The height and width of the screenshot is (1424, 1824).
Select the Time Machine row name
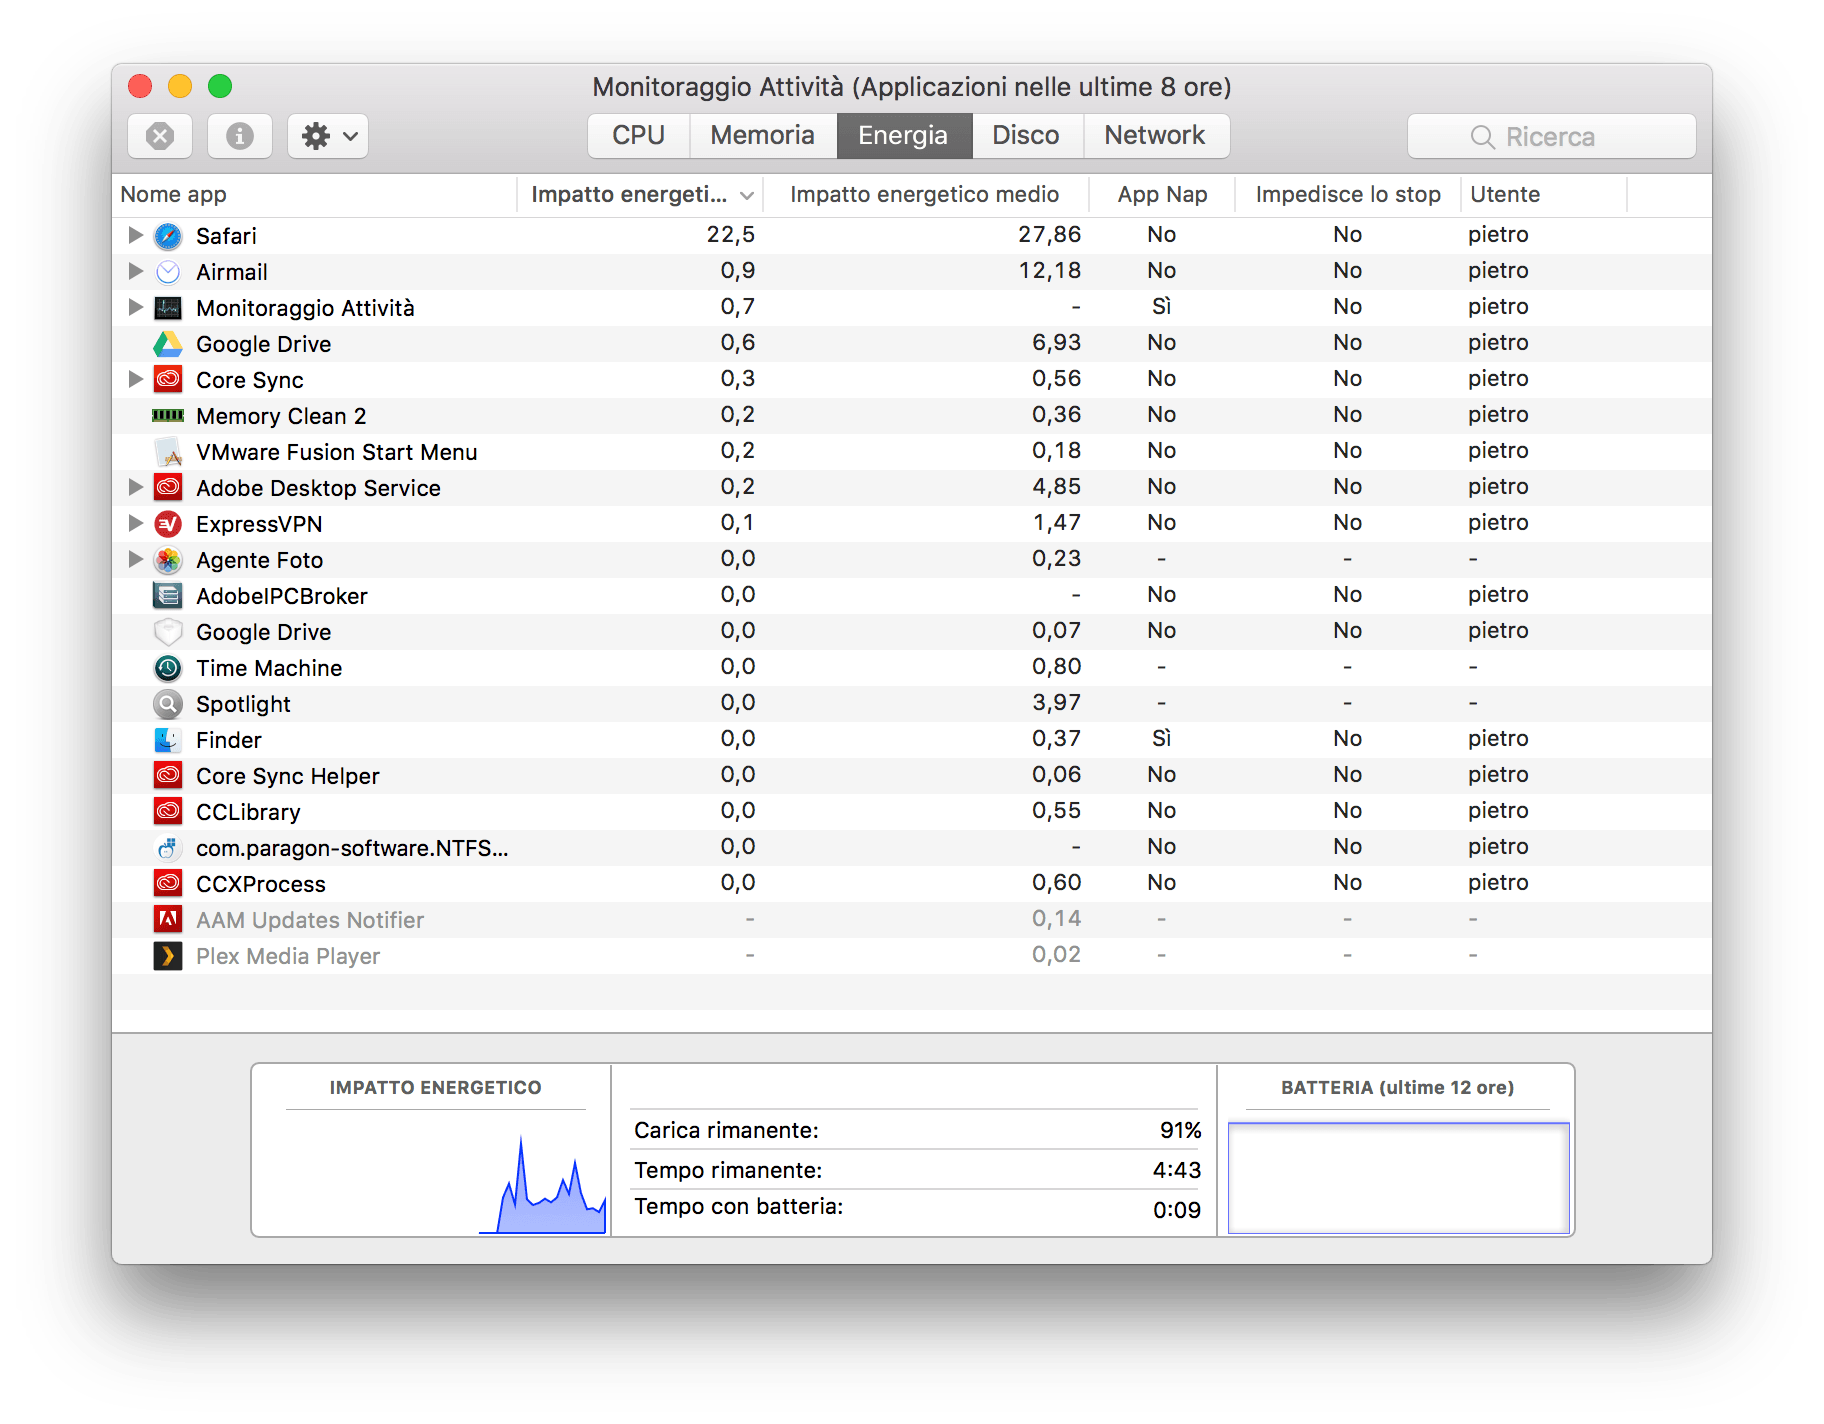269,668
